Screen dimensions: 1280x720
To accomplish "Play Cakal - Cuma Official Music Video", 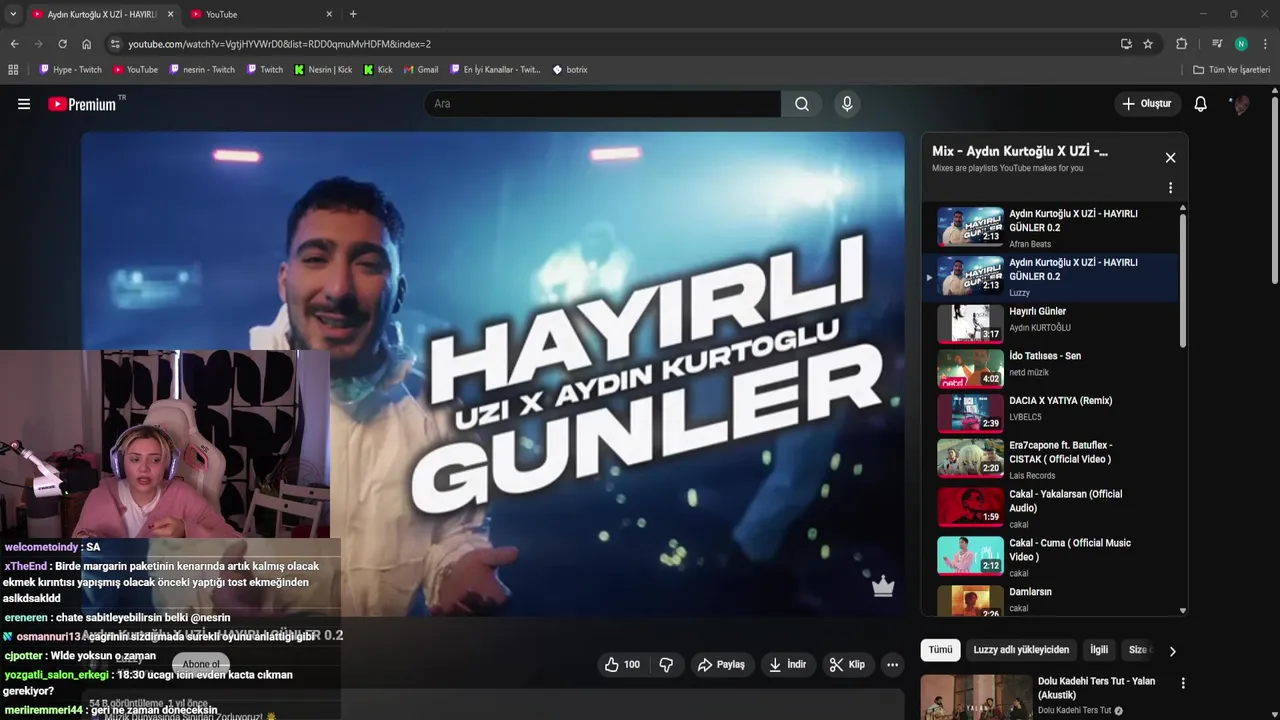I will pos(1050,557).
